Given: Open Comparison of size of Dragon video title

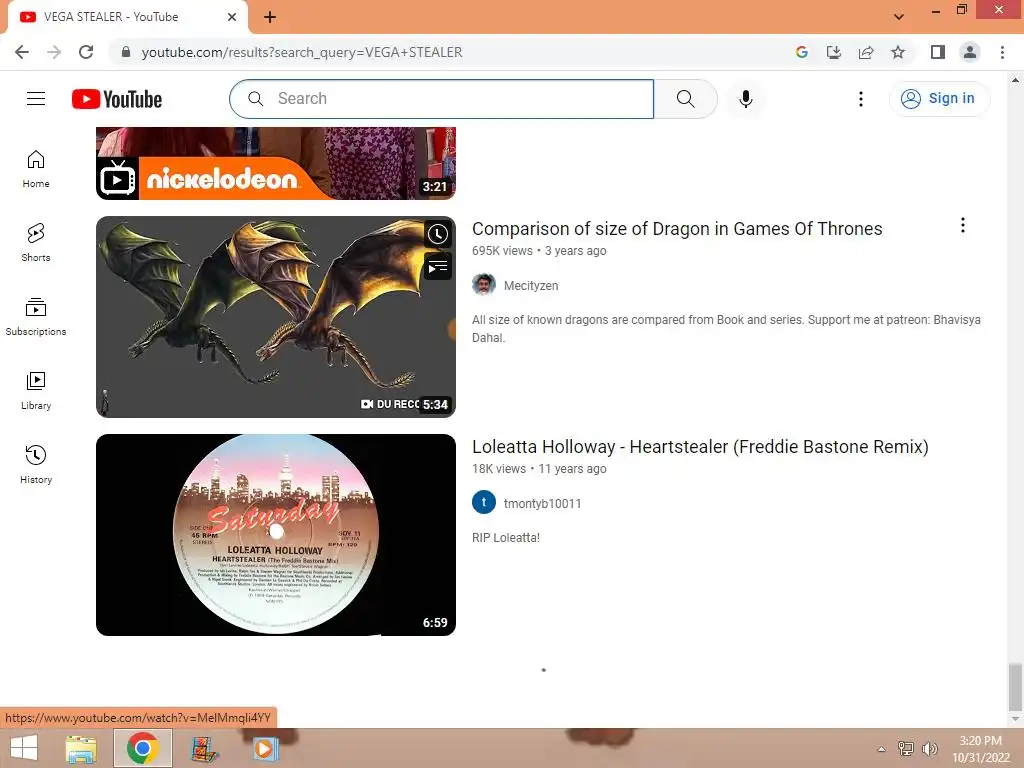Looking at the screenshot, I should click(x=677, y=229).
